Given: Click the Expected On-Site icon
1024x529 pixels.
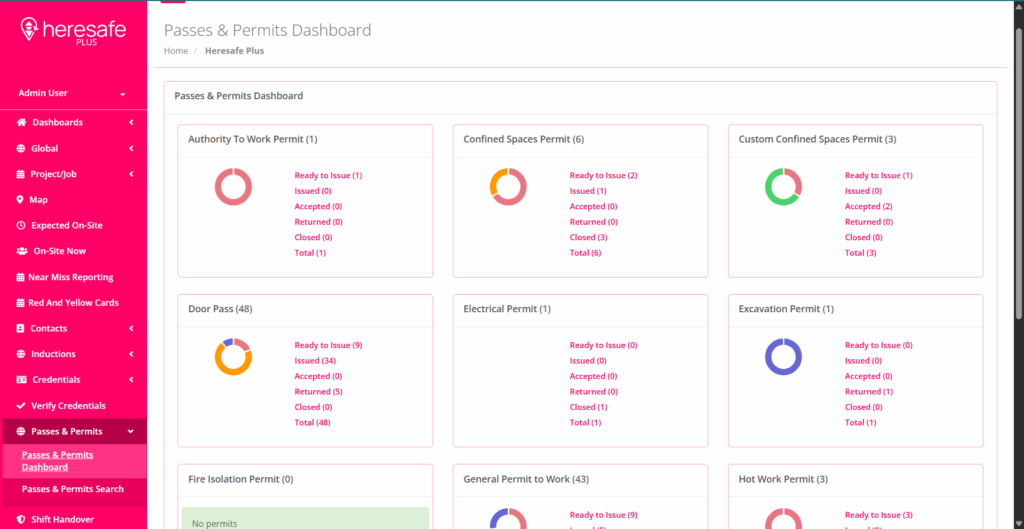Looking at the screenshot, I should click(21, 226).
